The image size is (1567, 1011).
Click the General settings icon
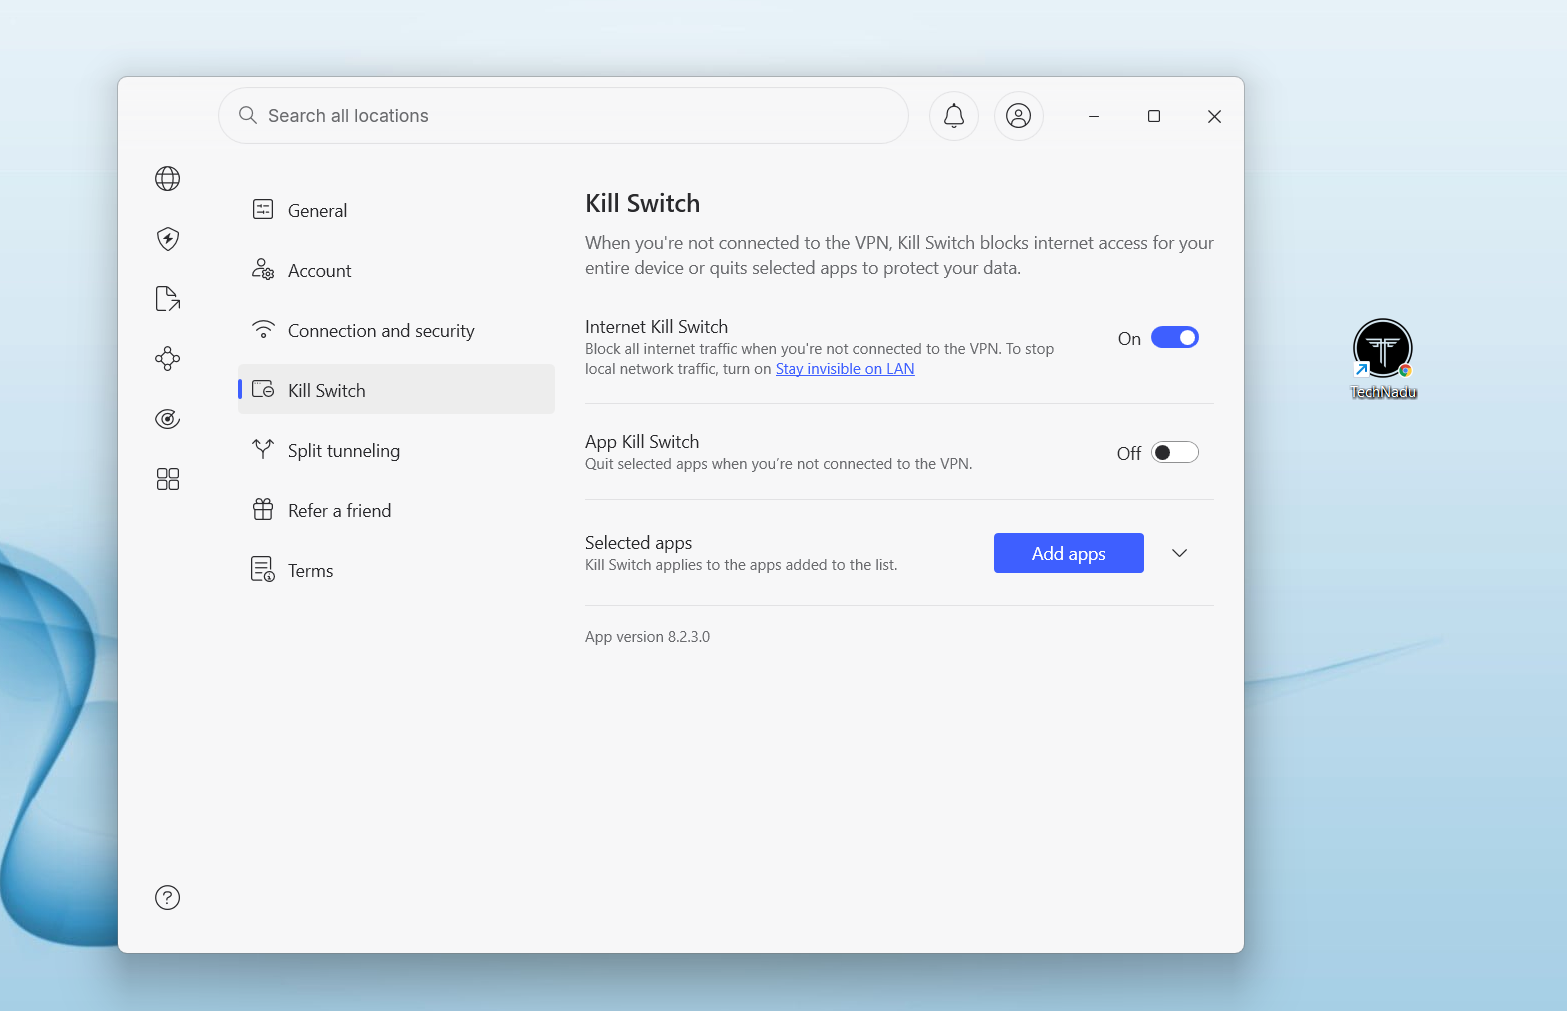[263, 209]
